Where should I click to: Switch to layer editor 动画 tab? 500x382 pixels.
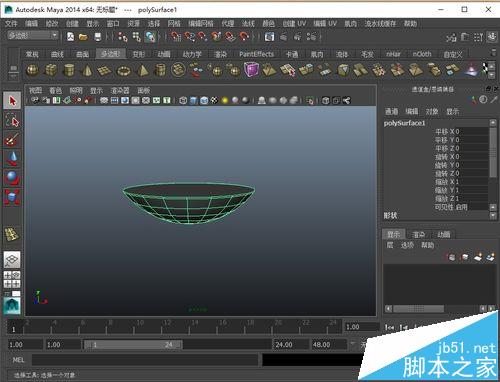(x=444, y=234)
